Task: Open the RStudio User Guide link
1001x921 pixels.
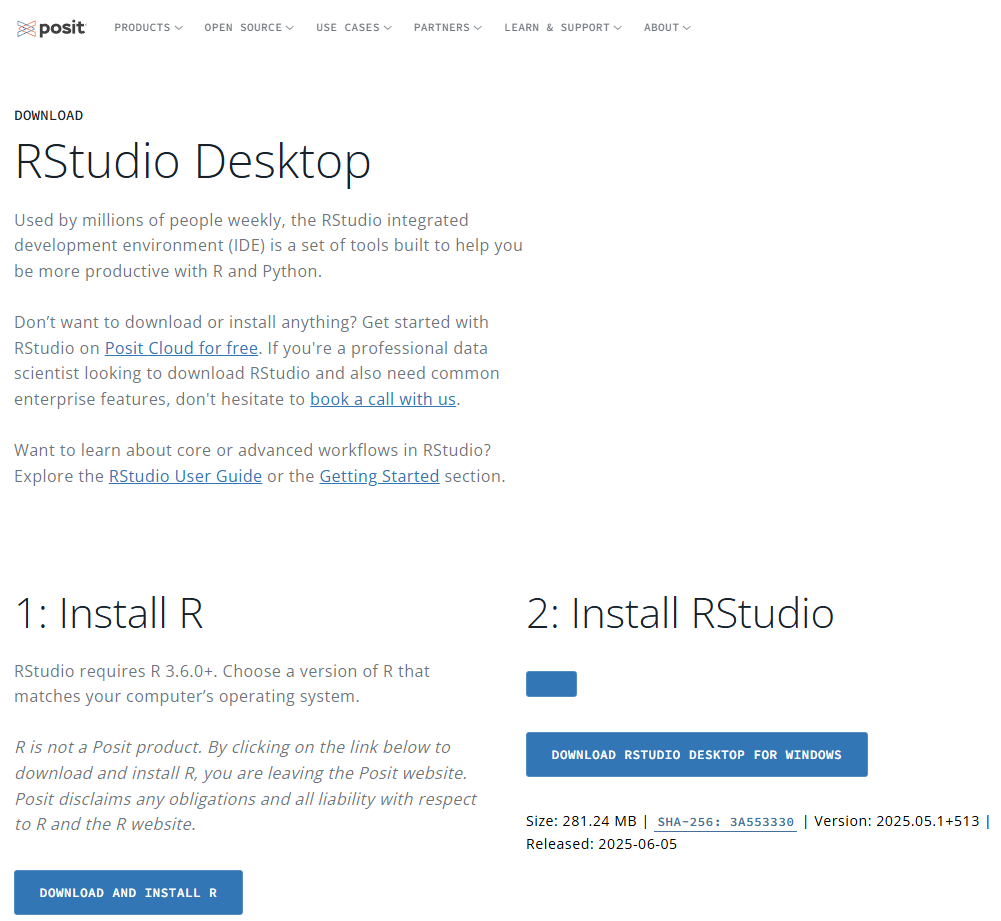Action: [186, 477]
